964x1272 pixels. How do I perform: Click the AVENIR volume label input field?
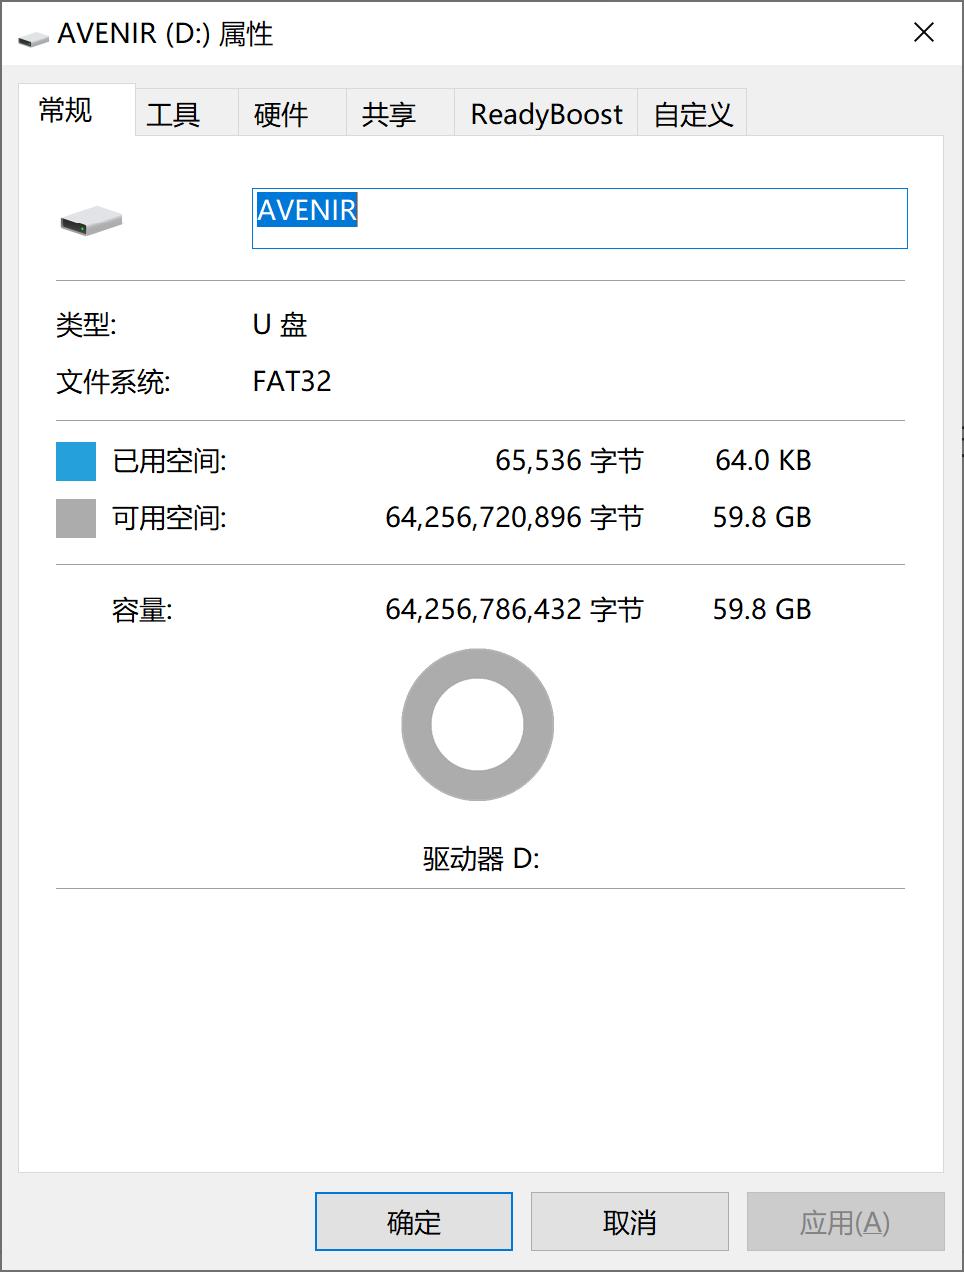click(x=579, y=218)
